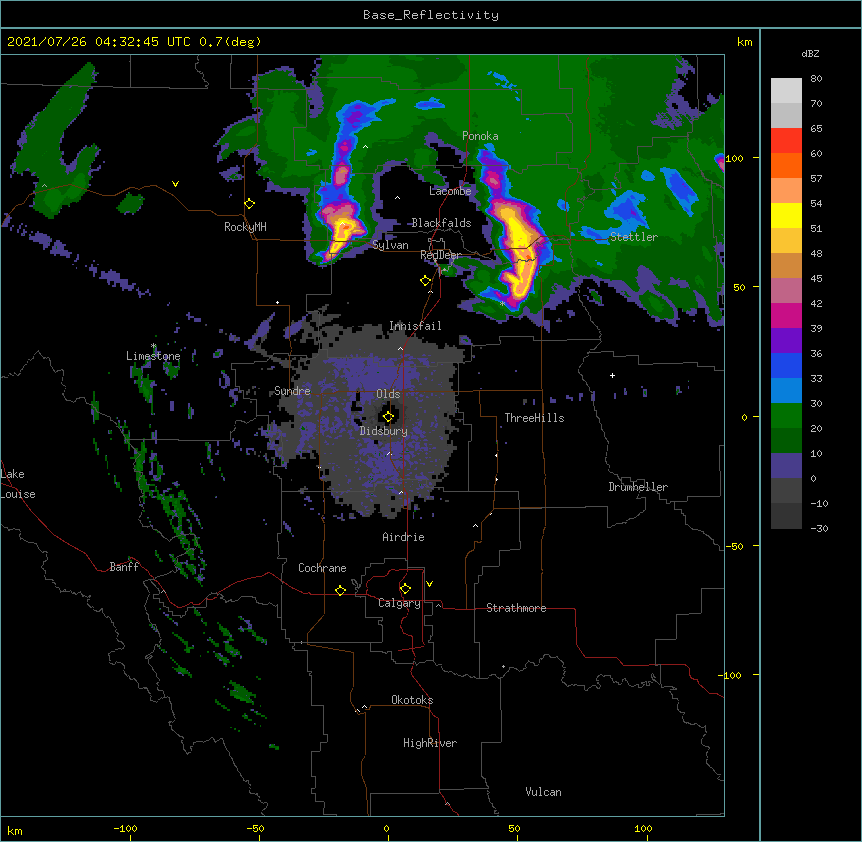The height and width of the screenshot is (842, 862).
Task: Pick the light grey 70-80 dBZ legend swatch
Action: 786,91
